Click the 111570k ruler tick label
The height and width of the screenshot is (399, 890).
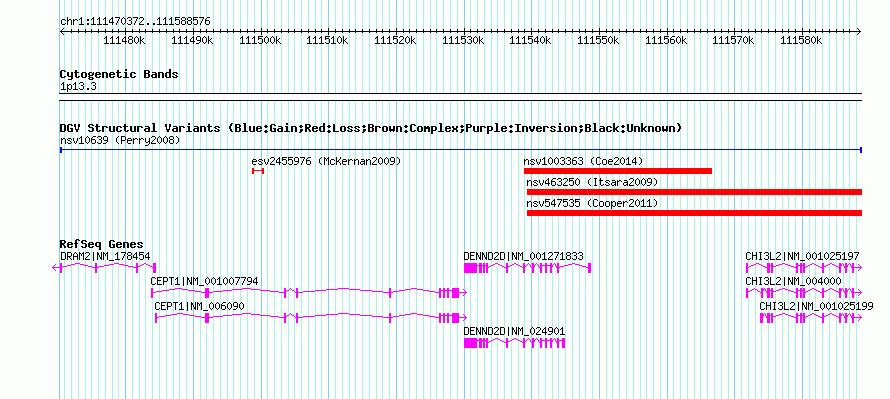(x=733, y=40)
